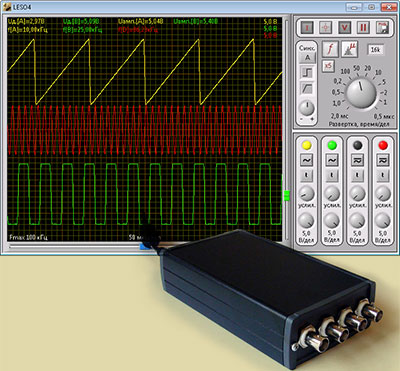This screenshot has width=400, height=371.
Task: Adjust the yellow channel gain knob
Action: coord(306,194)
